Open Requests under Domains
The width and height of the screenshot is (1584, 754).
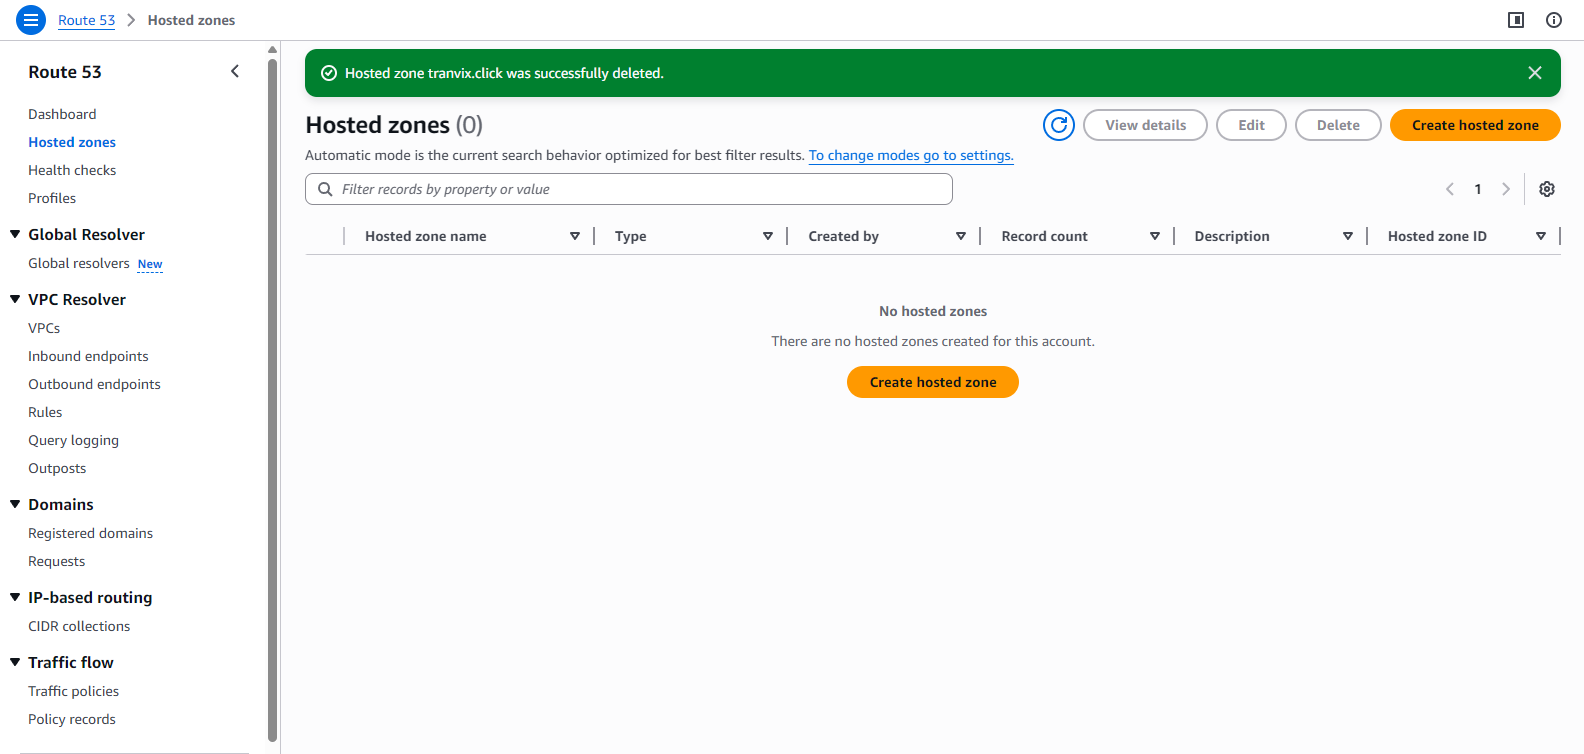56,561
